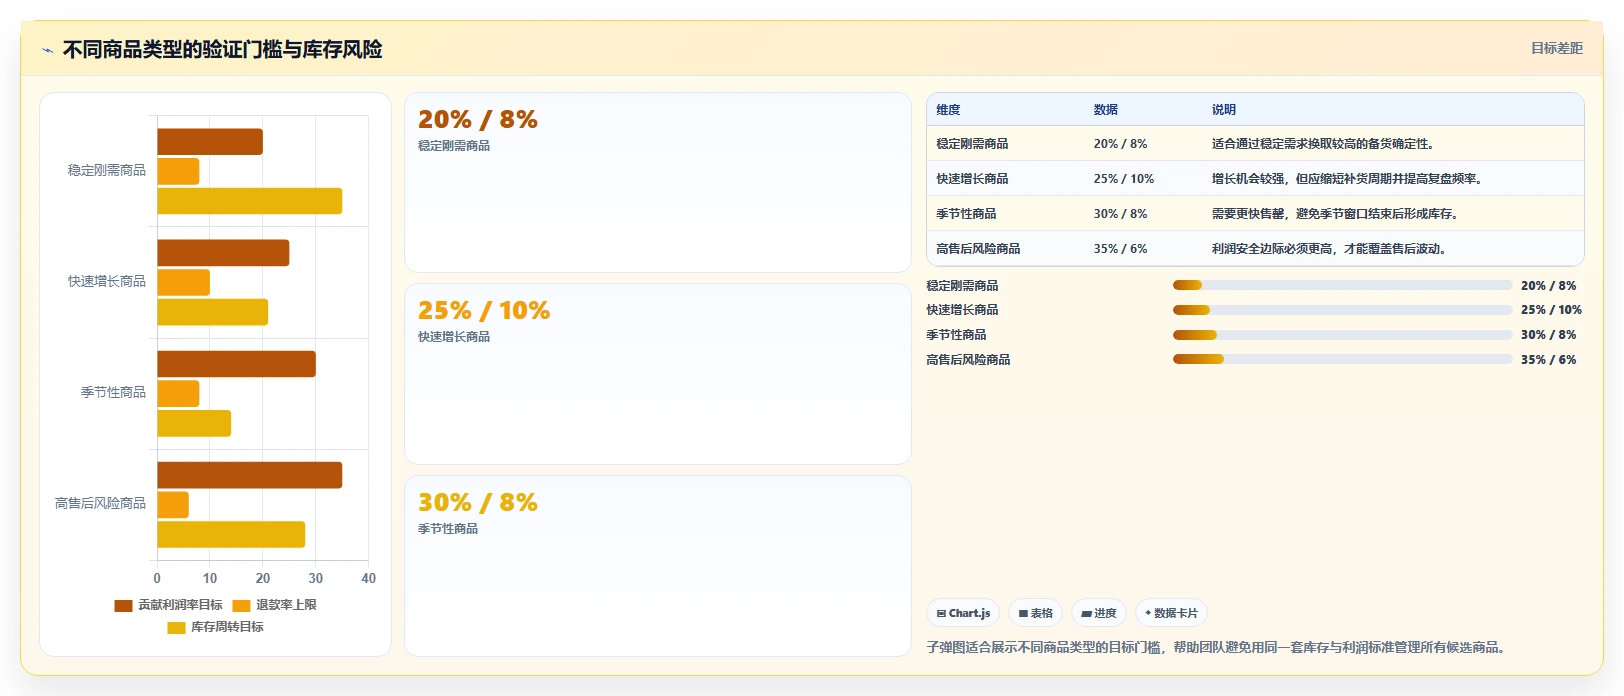Select 季节性商品 cell in the table

(x=966, y=214)
